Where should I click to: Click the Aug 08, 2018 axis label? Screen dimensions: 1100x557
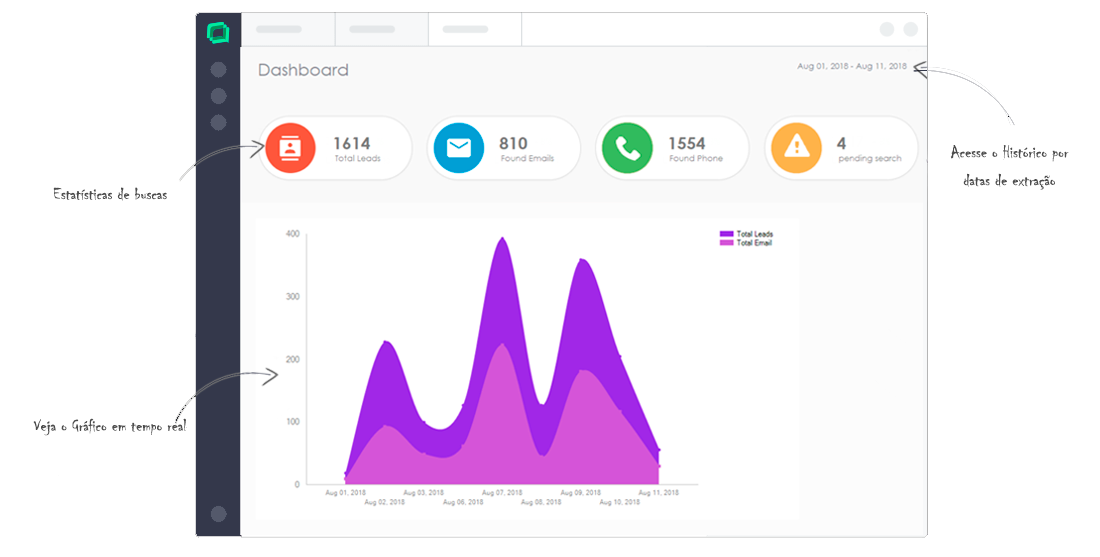tap(541, 502)
